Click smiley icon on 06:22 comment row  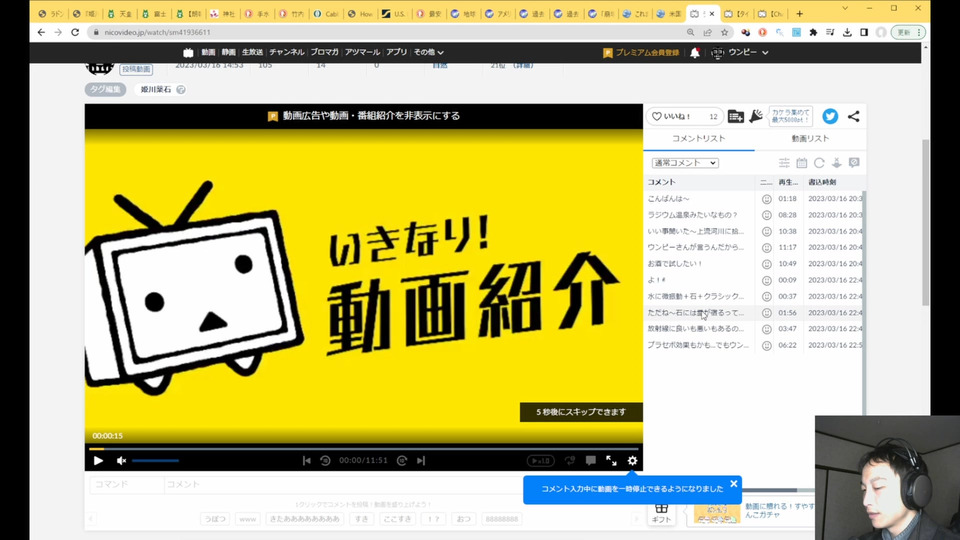(x=766, y=345)
